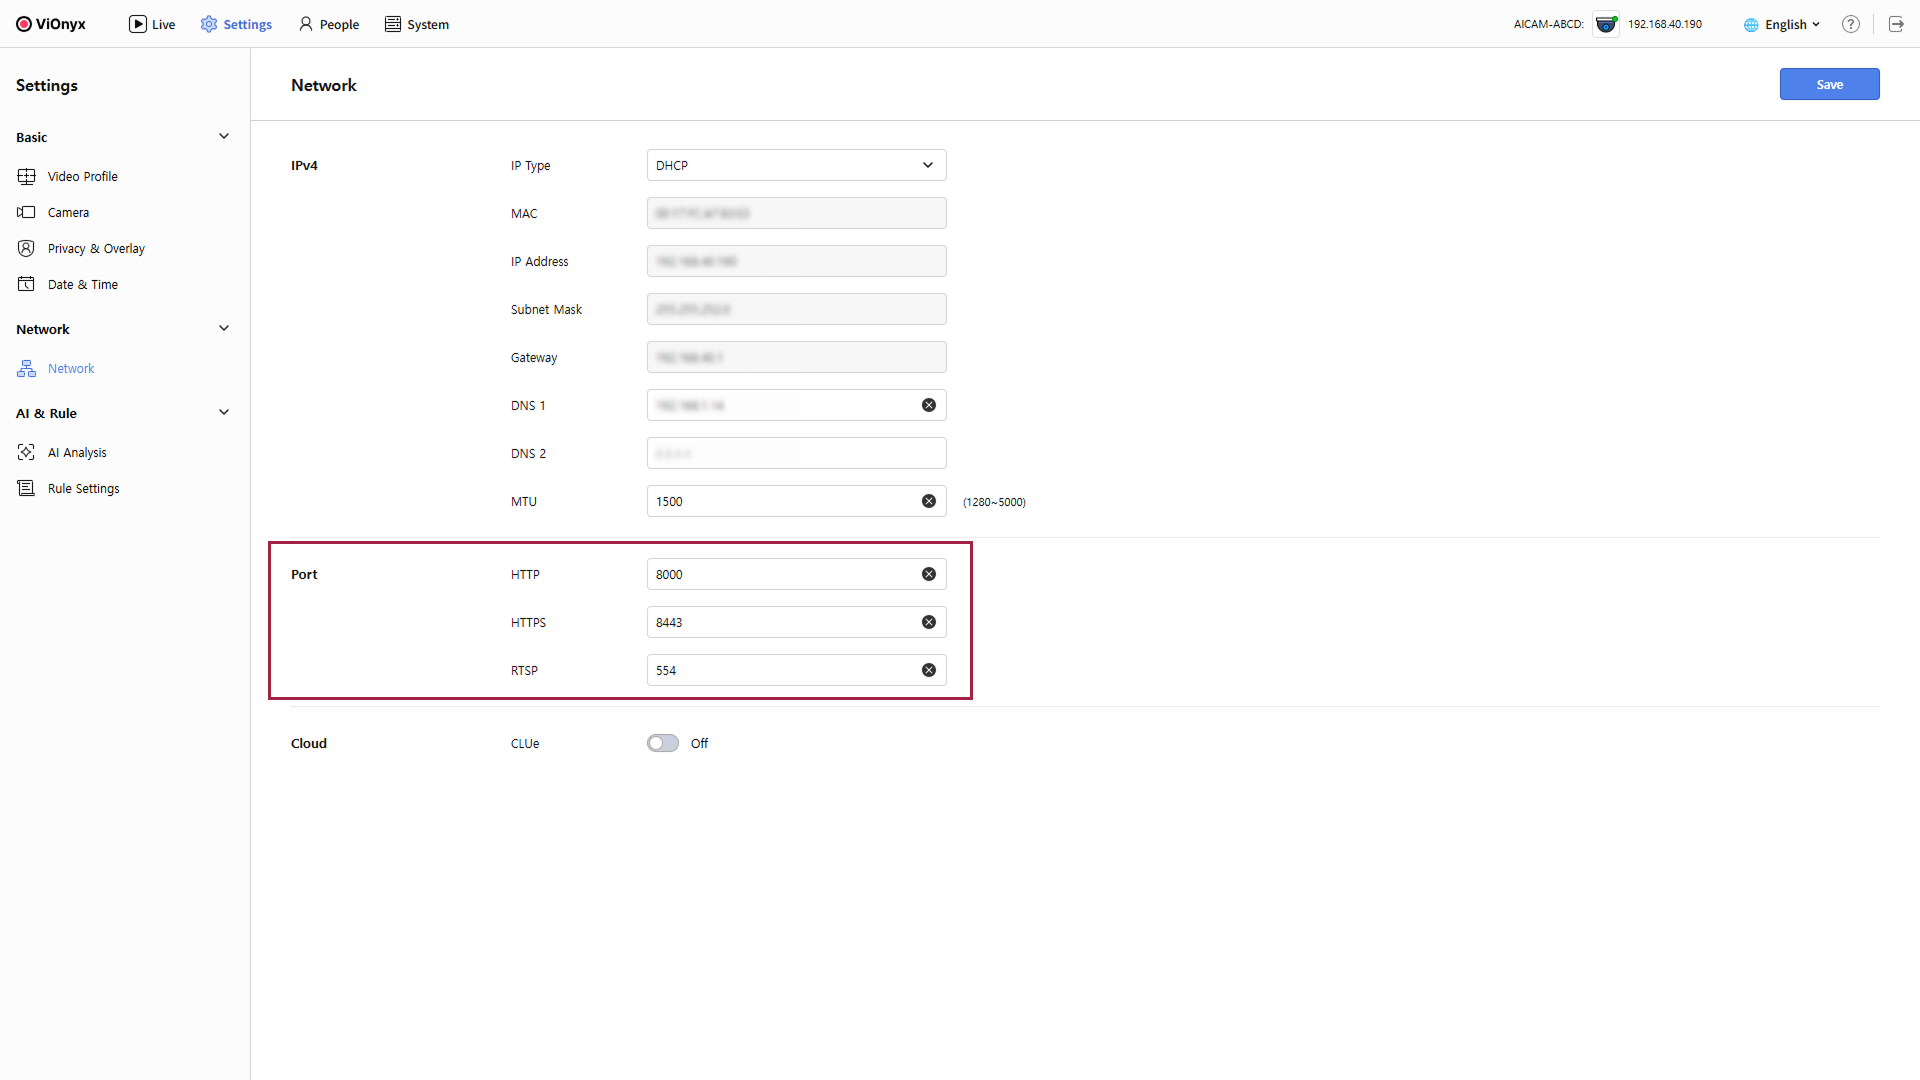Clear the RTSP port value
The height and width of the screenshot is (1080, 1920).
tap(929, 670)
